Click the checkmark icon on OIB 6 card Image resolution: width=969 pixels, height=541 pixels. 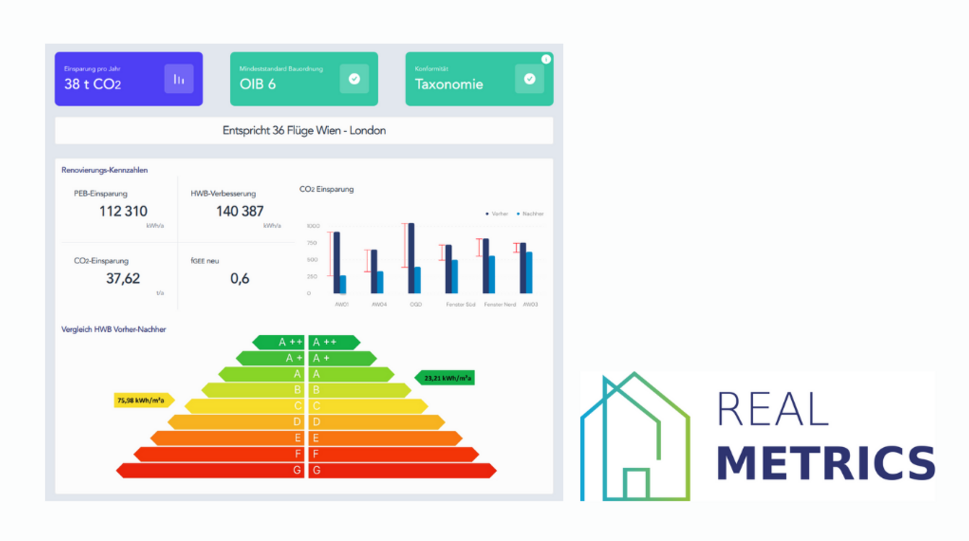tap(354, 79)
